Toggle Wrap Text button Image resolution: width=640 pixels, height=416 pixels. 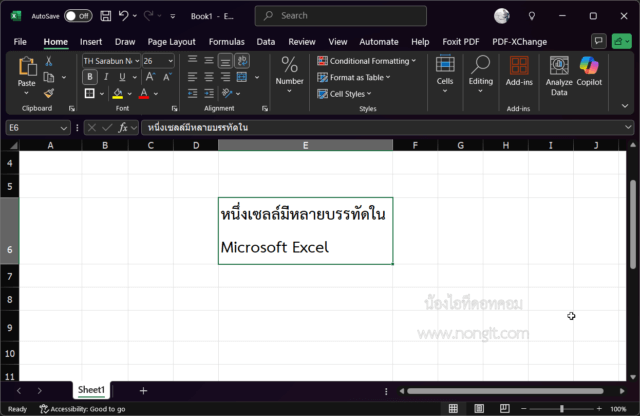242,61
